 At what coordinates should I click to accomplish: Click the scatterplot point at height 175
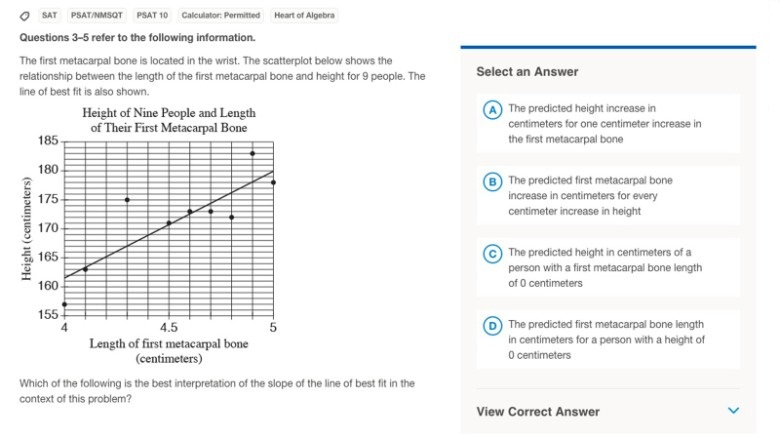(x=127, y=200)
